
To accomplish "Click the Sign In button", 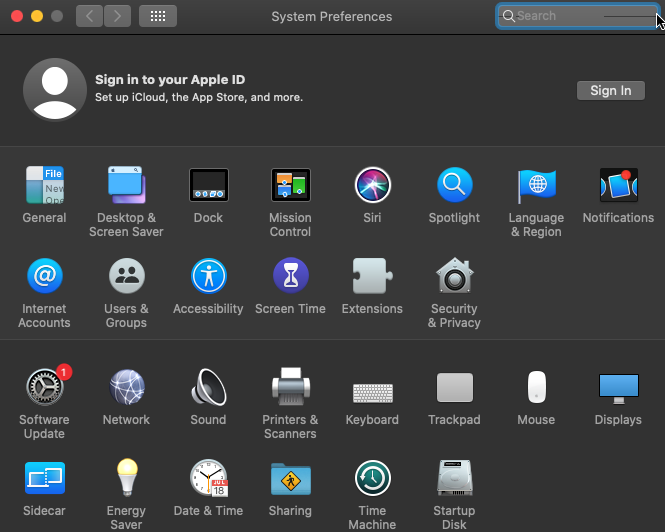I will point(610,91).
